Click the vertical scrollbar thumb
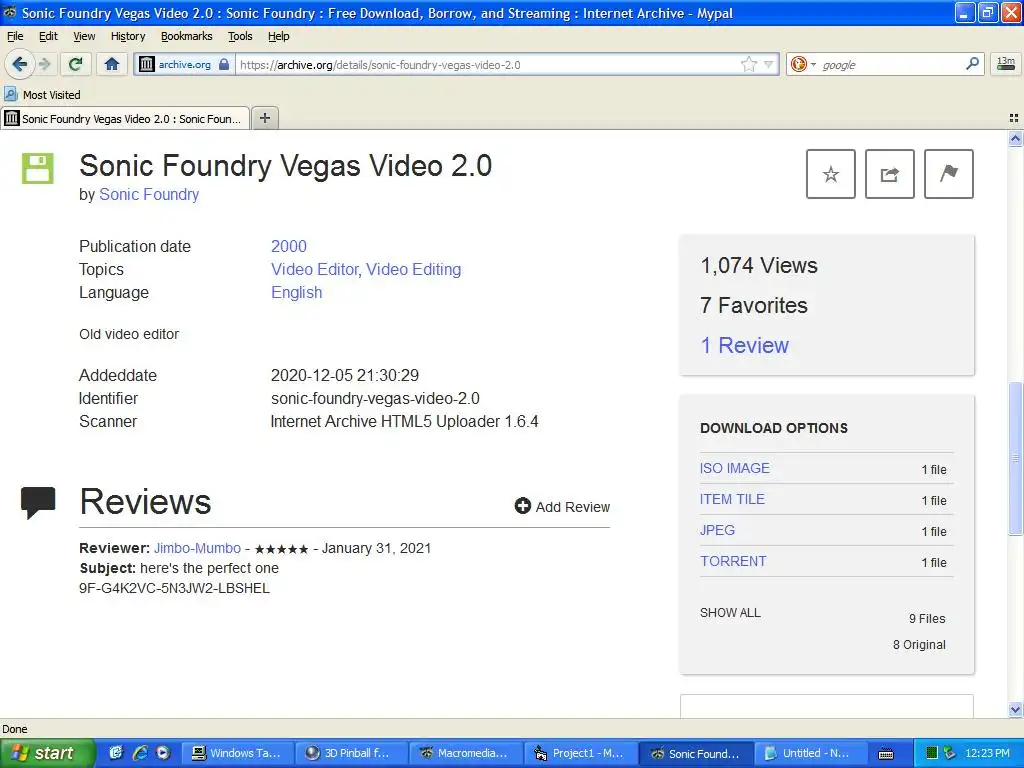 1015,458
